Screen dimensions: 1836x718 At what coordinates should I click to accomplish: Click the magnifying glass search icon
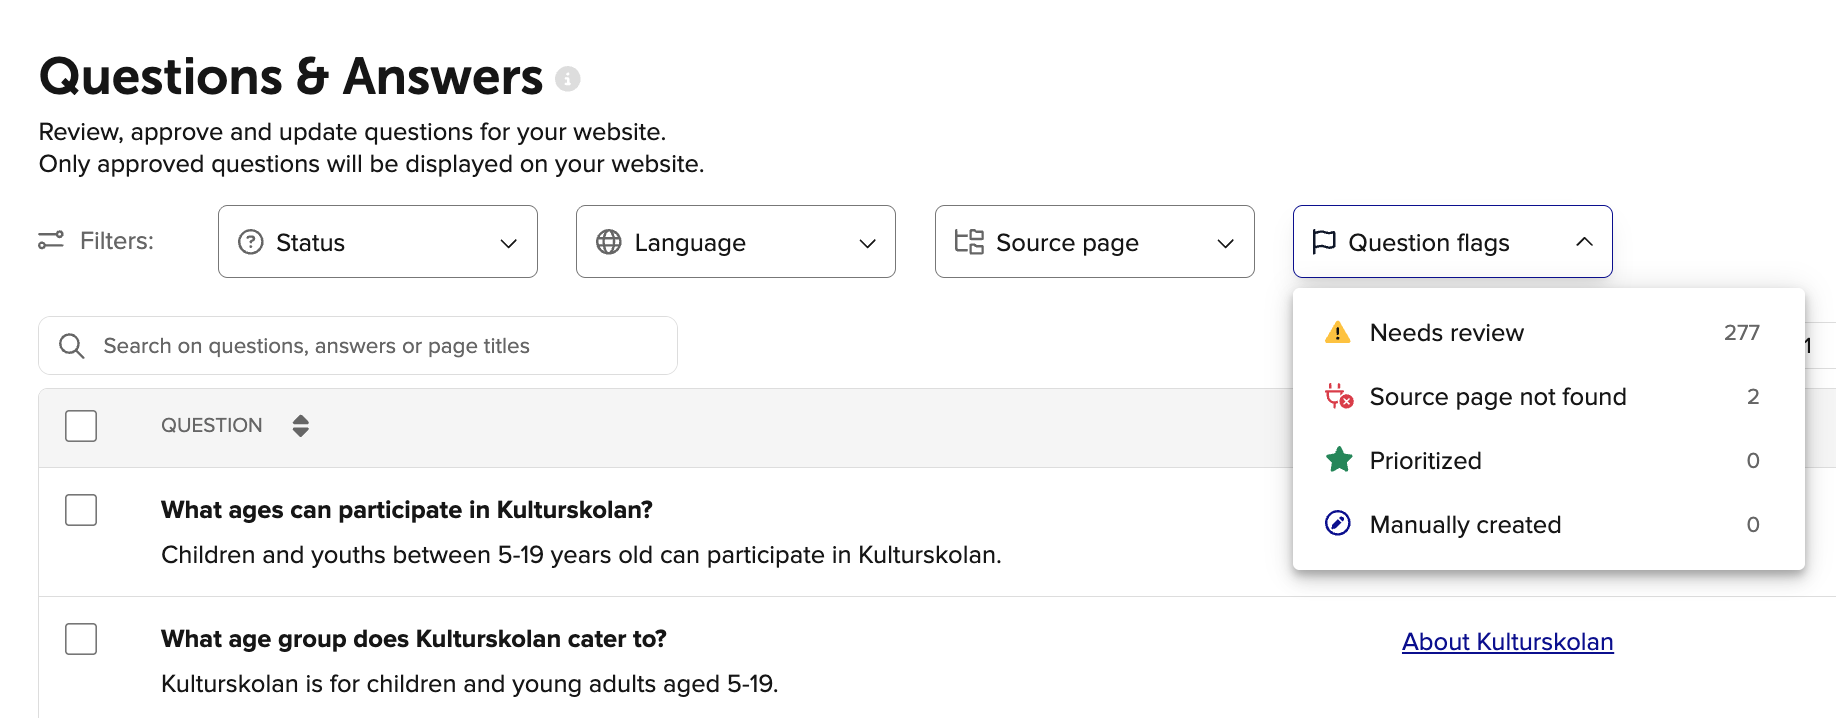72,346
